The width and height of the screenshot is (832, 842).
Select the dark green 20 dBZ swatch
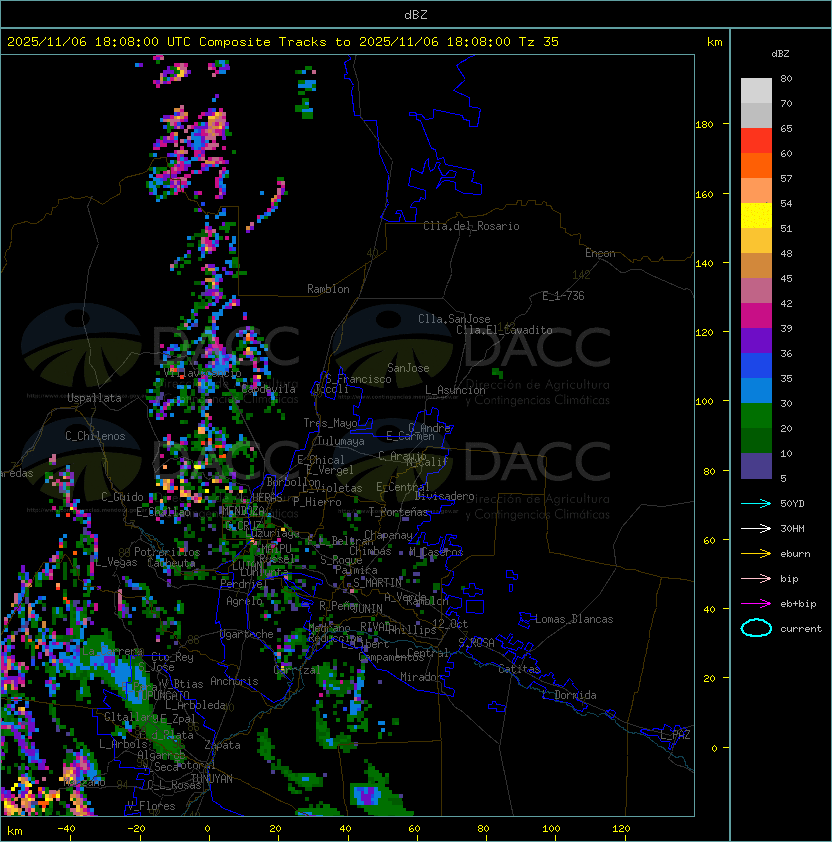(756, 440)
